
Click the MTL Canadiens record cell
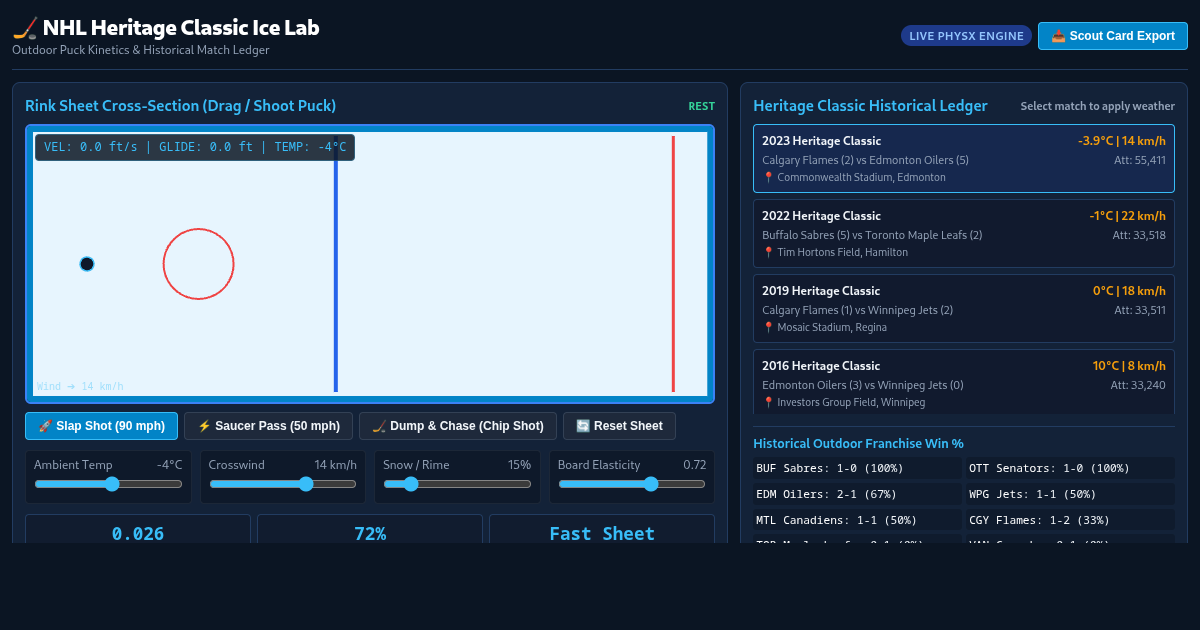click(858, 520)
